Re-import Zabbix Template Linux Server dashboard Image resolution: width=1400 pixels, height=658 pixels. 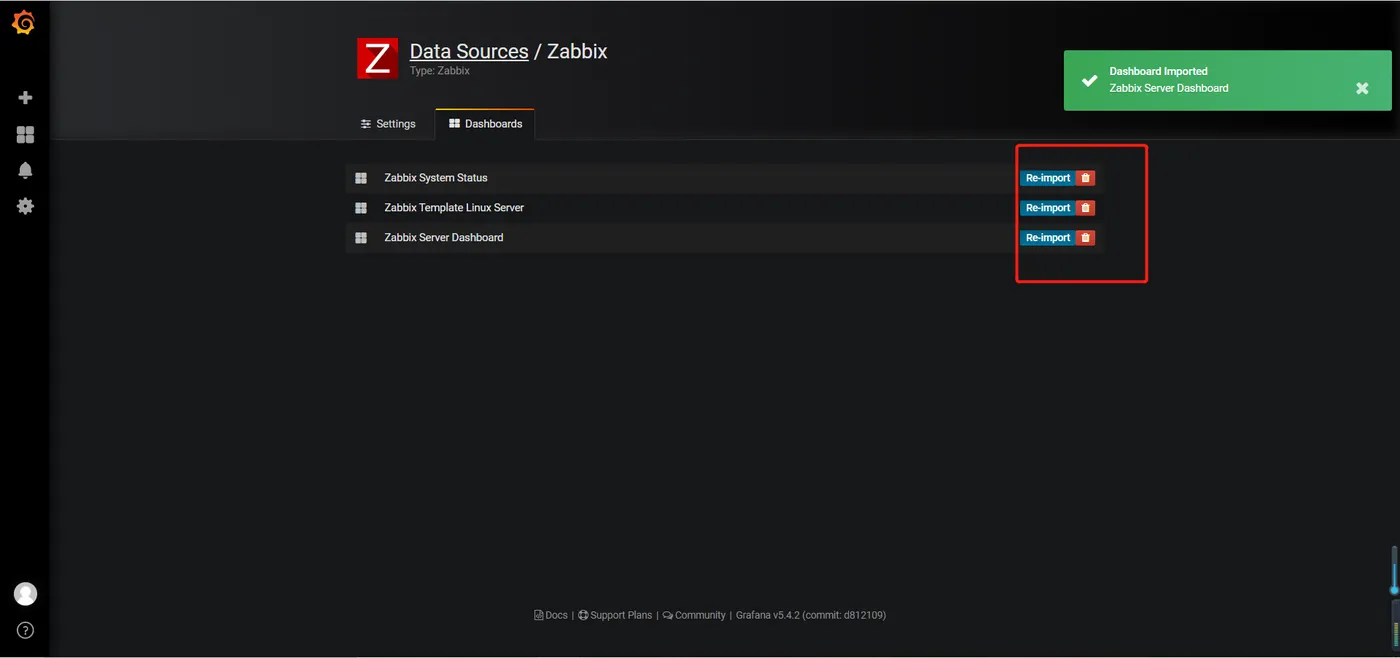click(x=1048, y=208)
